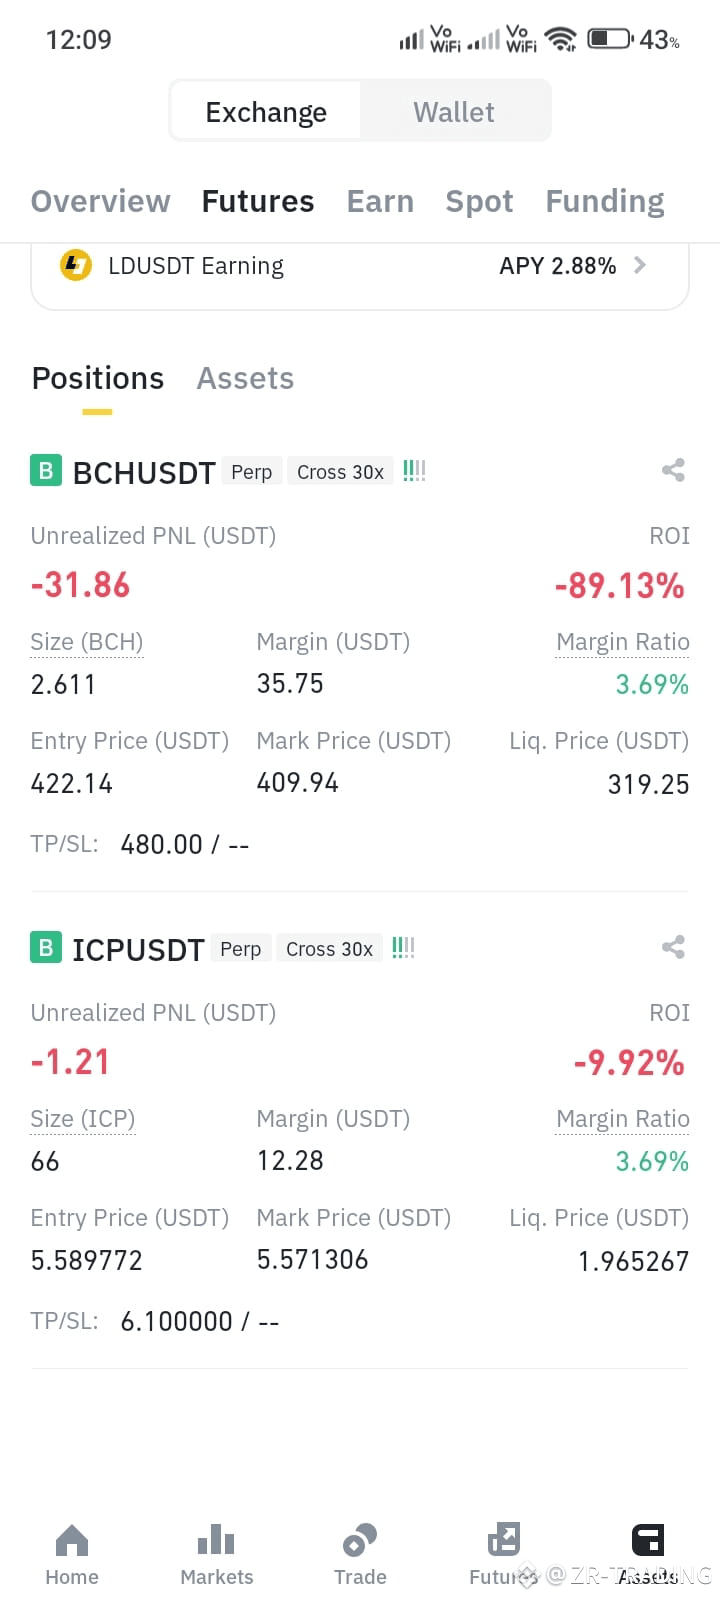The width and height of the screenshot is (720, 1600).
Task: Open the Futures icon in bottom bar
Action: coord(503,1540)
